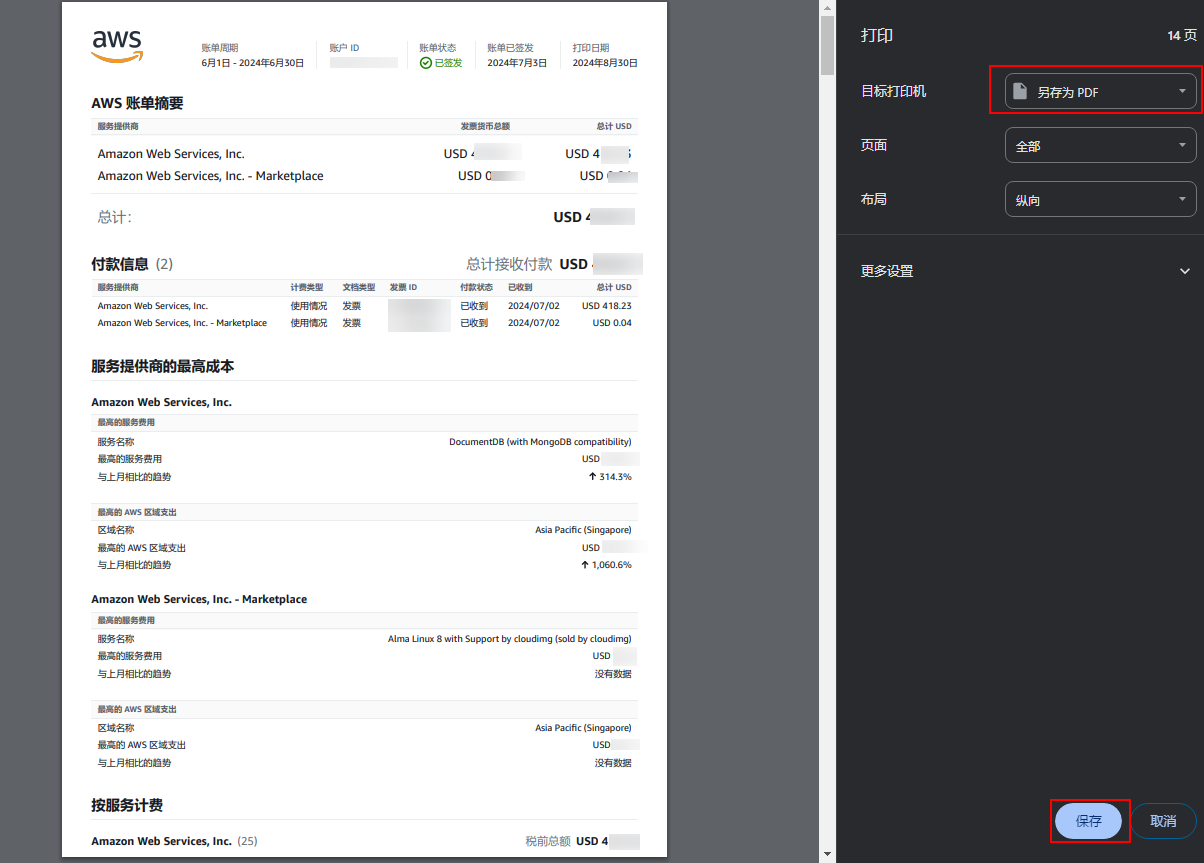This screenshot has height=863, width=1204.
Task: Click the 总计: label in bill summary
Action: click(x=114, y=217)
